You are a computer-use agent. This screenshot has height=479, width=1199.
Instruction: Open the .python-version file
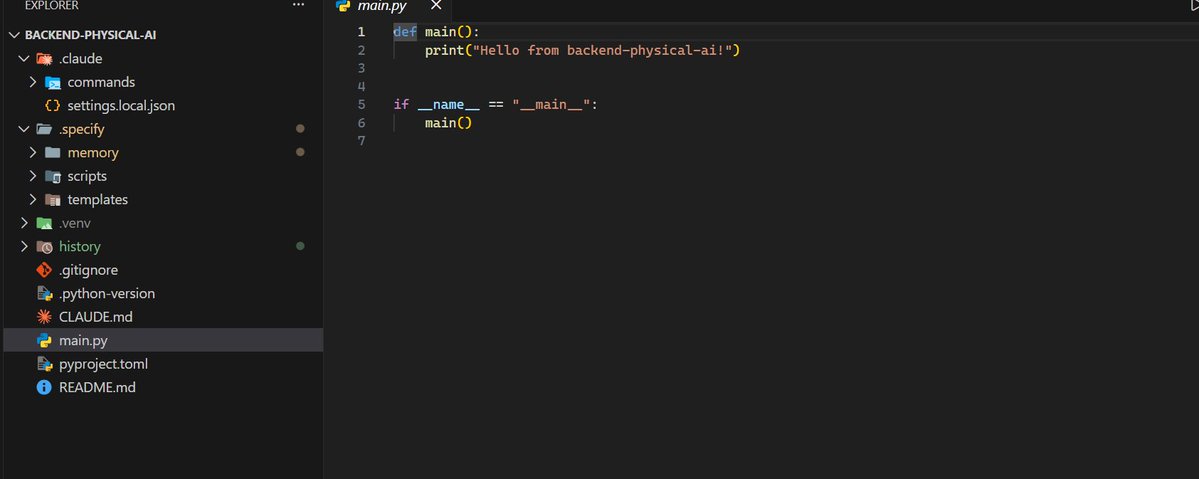[x=106, y=294]
